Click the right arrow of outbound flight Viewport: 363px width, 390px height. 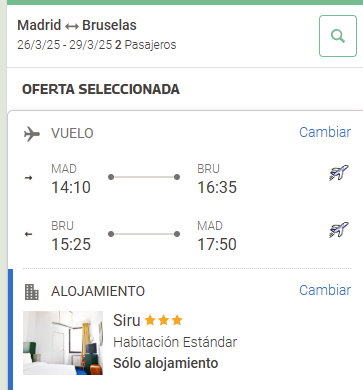click(29, 178)
